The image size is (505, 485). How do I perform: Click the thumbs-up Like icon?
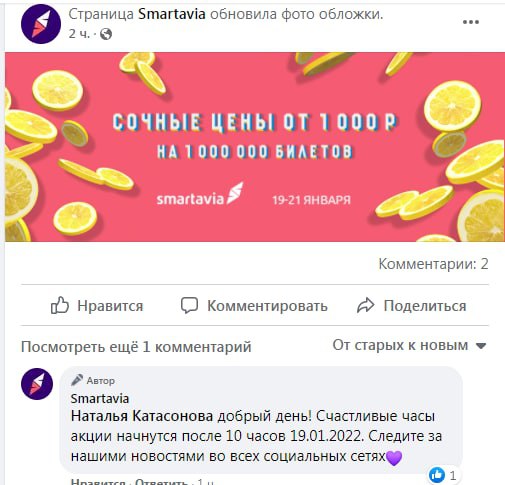[60, 305]
